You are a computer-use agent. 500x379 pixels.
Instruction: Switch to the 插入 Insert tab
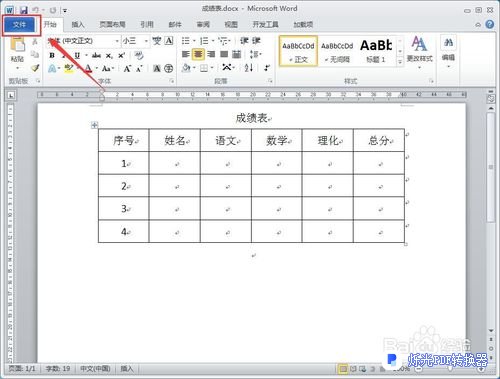click(x=78, y=24)
